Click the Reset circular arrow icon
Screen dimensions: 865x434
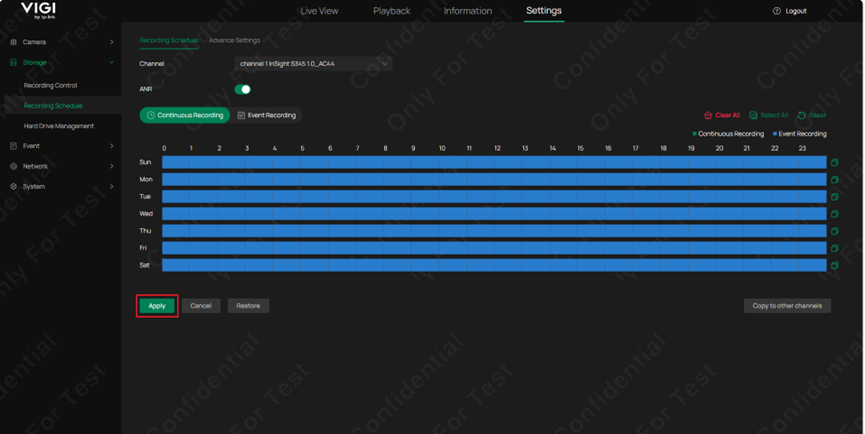(x=802, y=115)
